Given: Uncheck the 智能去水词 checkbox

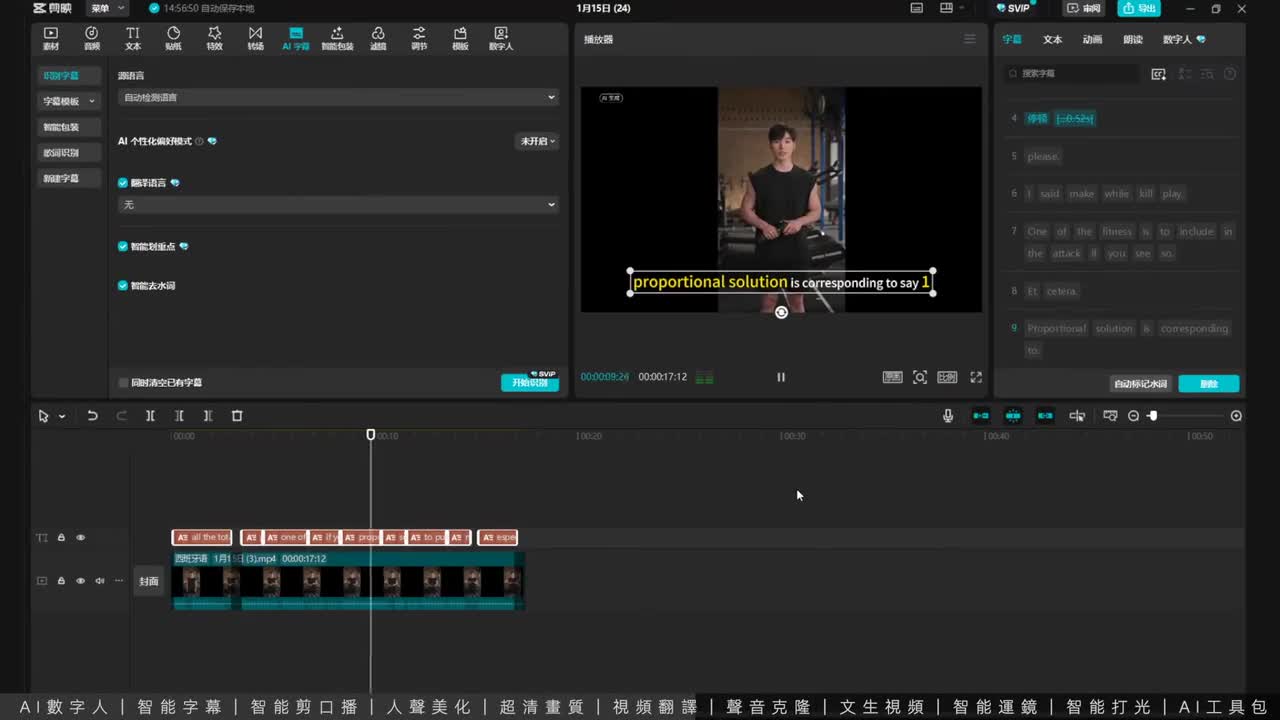Looking at the screenshot, I should point(123,286).
